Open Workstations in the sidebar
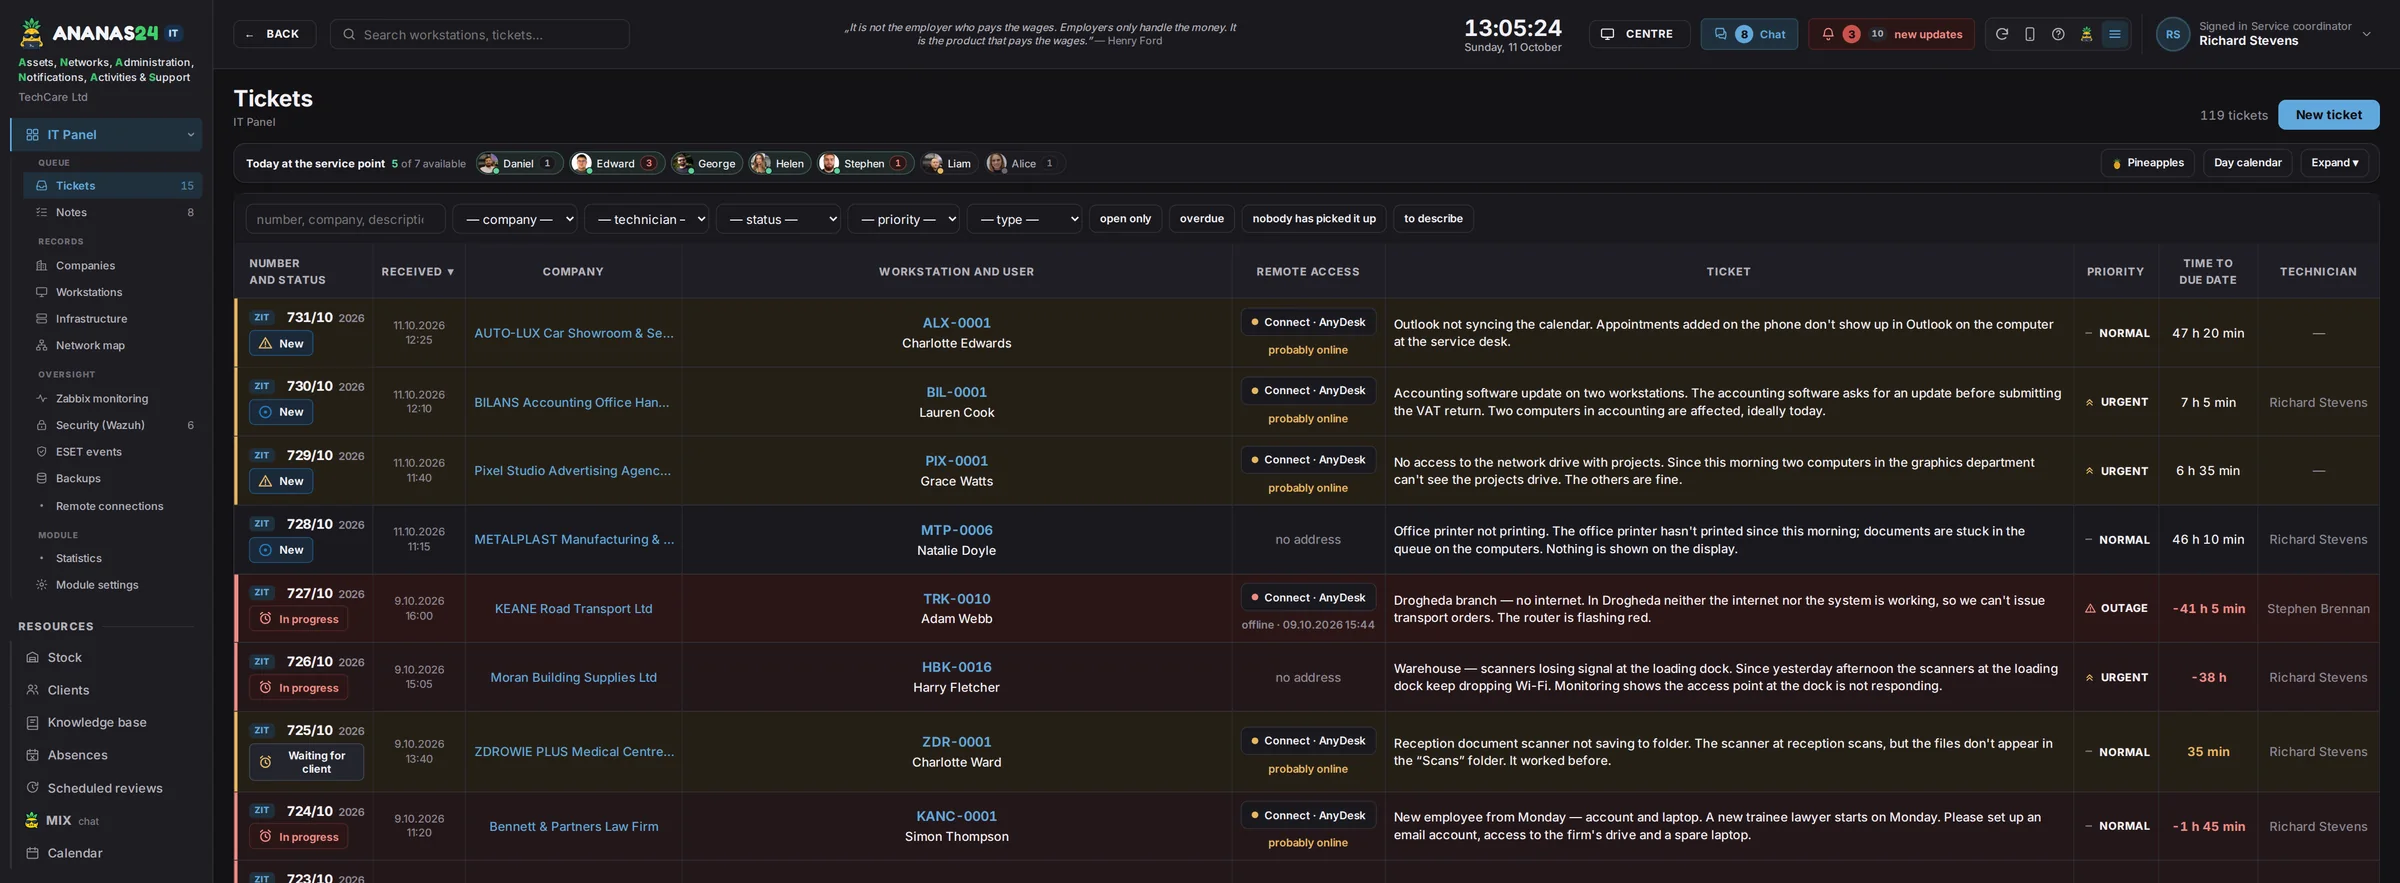Viewport: 2400px width, 883px height. click(112, 292)
